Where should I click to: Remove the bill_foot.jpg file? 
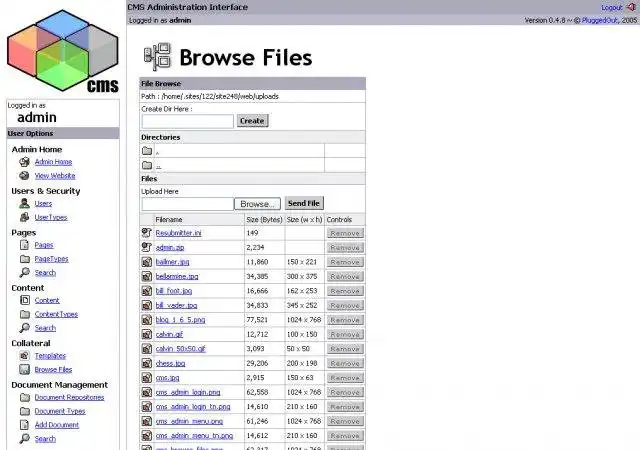tap(345, 291)
